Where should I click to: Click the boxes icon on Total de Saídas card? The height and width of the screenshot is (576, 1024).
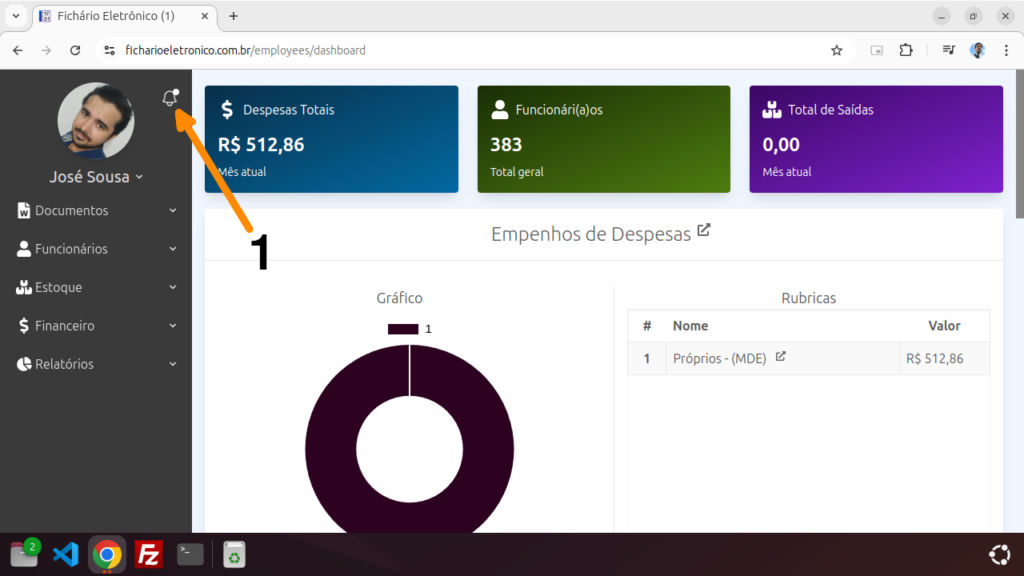pos(772,110)
